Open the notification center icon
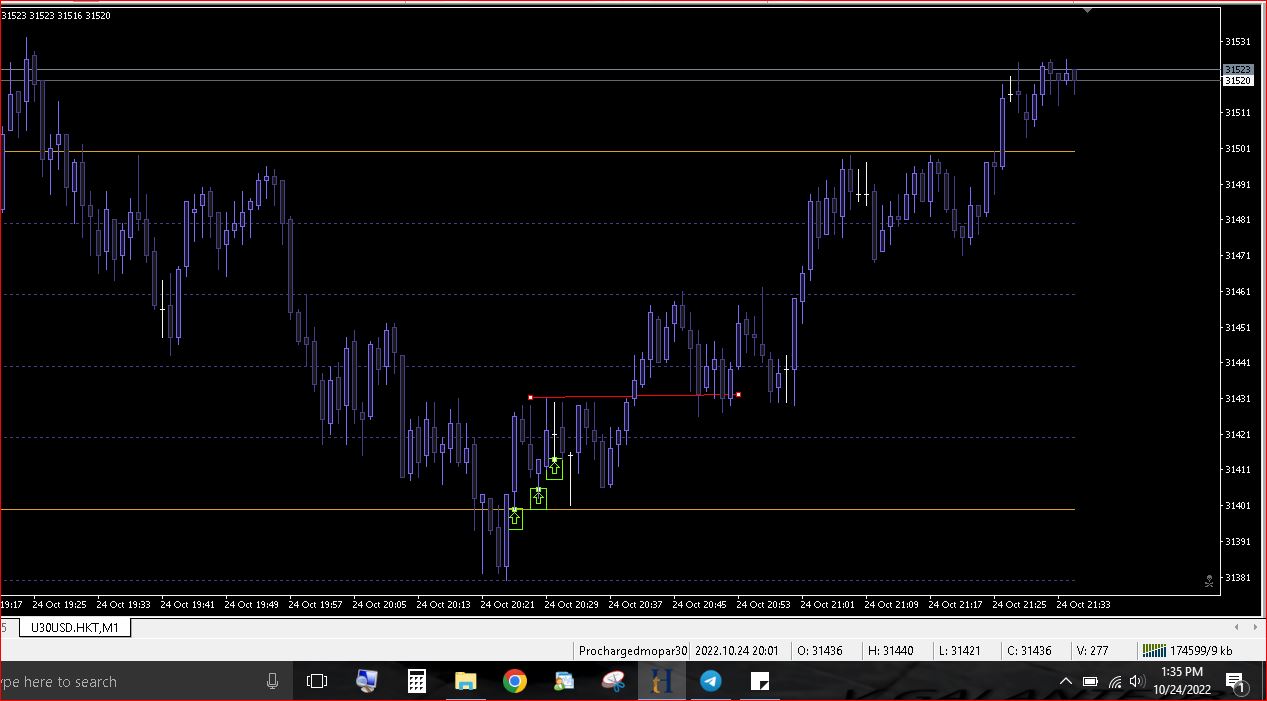 (x=1236, y=682)
